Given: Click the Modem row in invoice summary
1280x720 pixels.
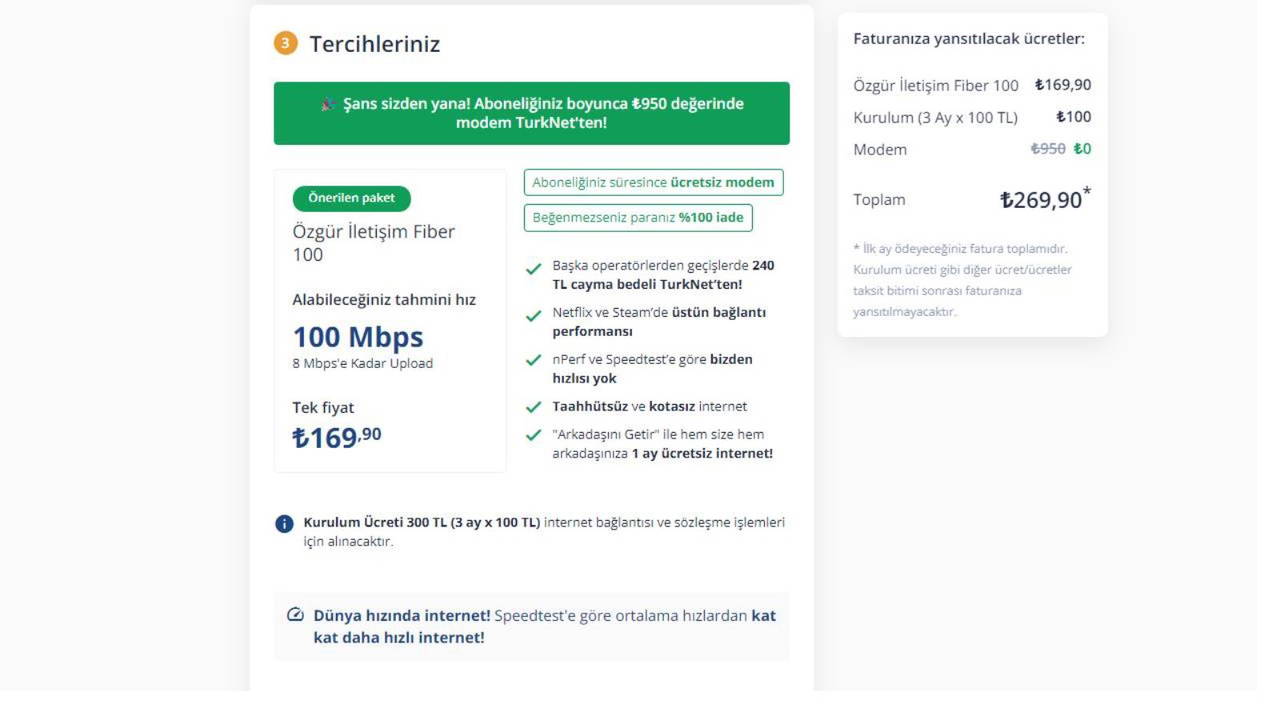Looking at the screenshot, I should point(971,149).
